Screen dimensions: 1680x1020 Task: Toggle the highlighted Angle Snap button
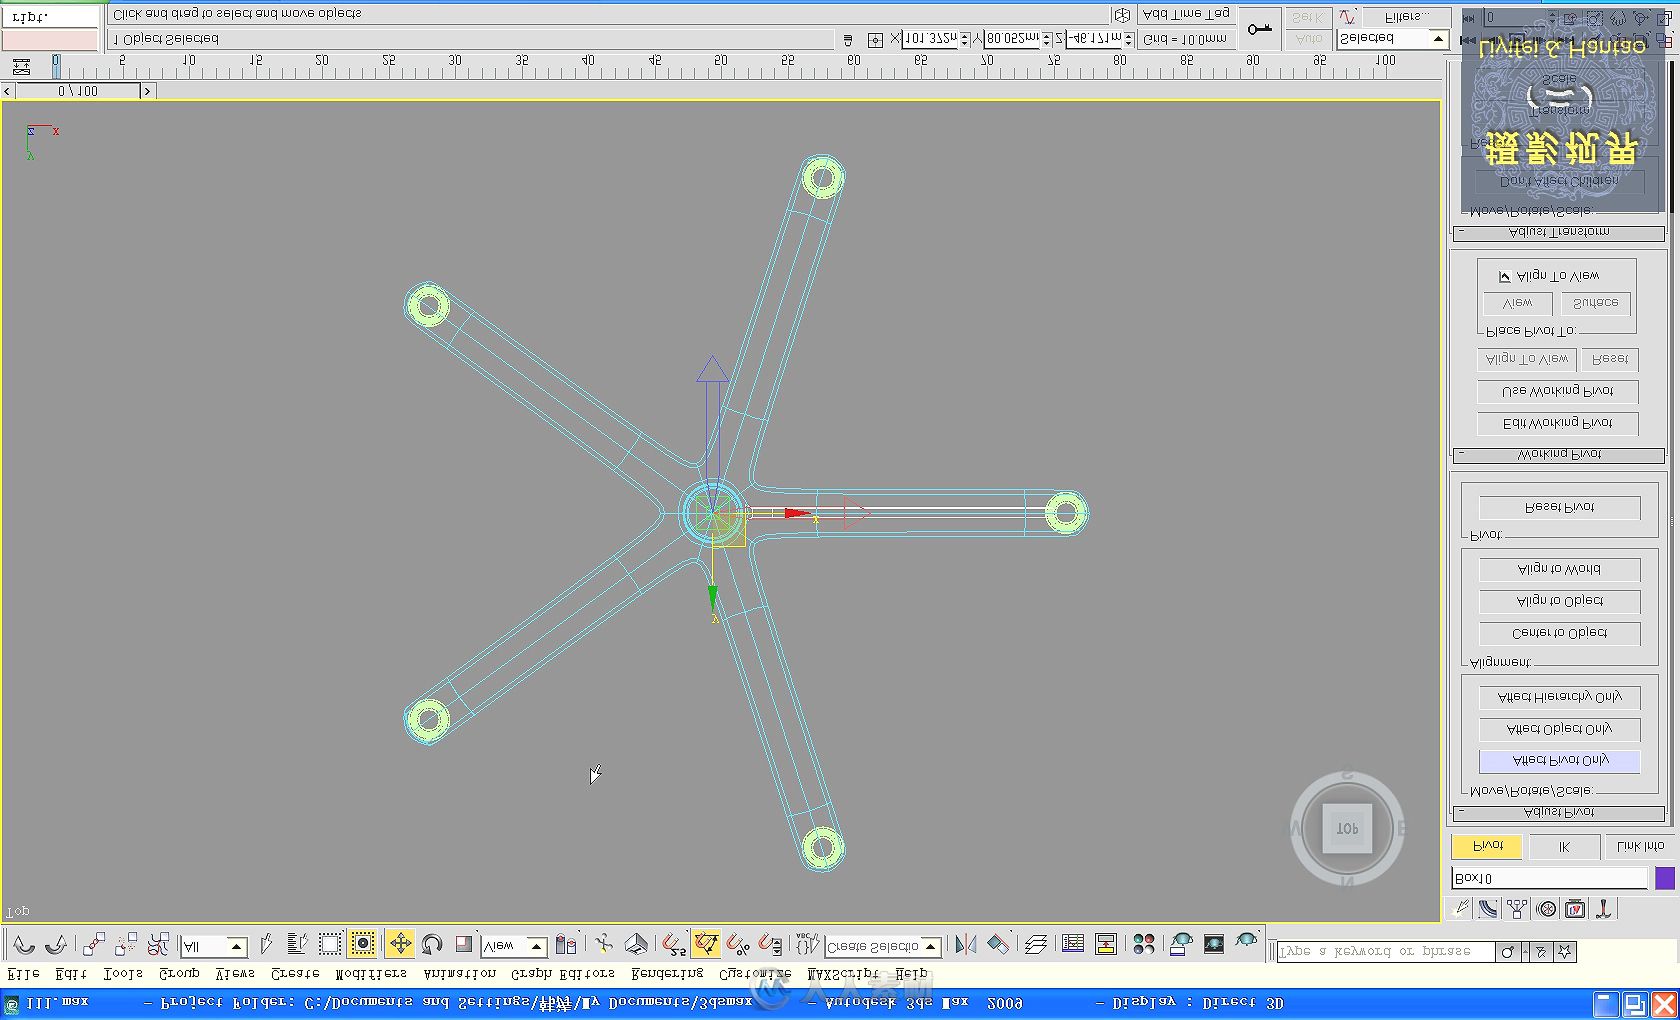pyautogui.click(x=706, y=945)
